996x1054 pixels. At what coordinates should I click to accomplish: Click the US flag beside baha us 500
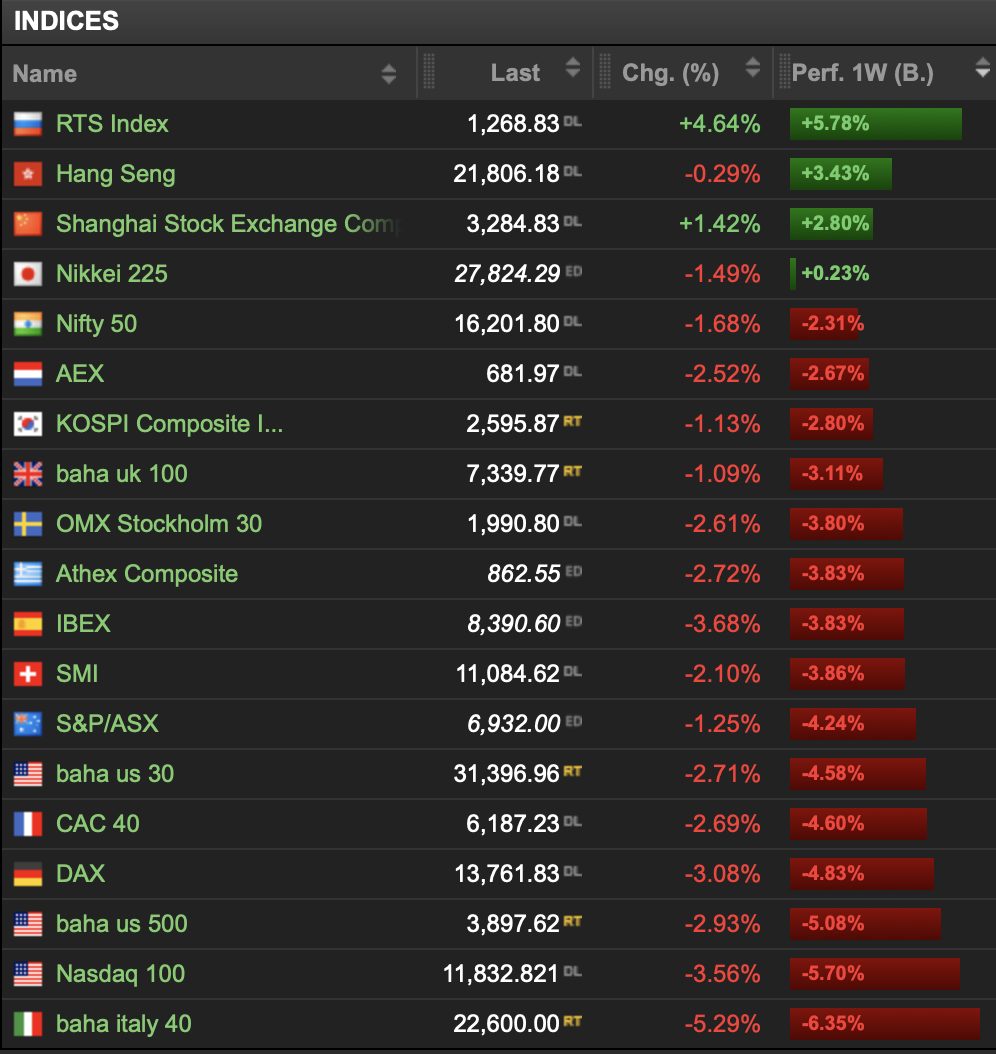(x=28, y=924)
